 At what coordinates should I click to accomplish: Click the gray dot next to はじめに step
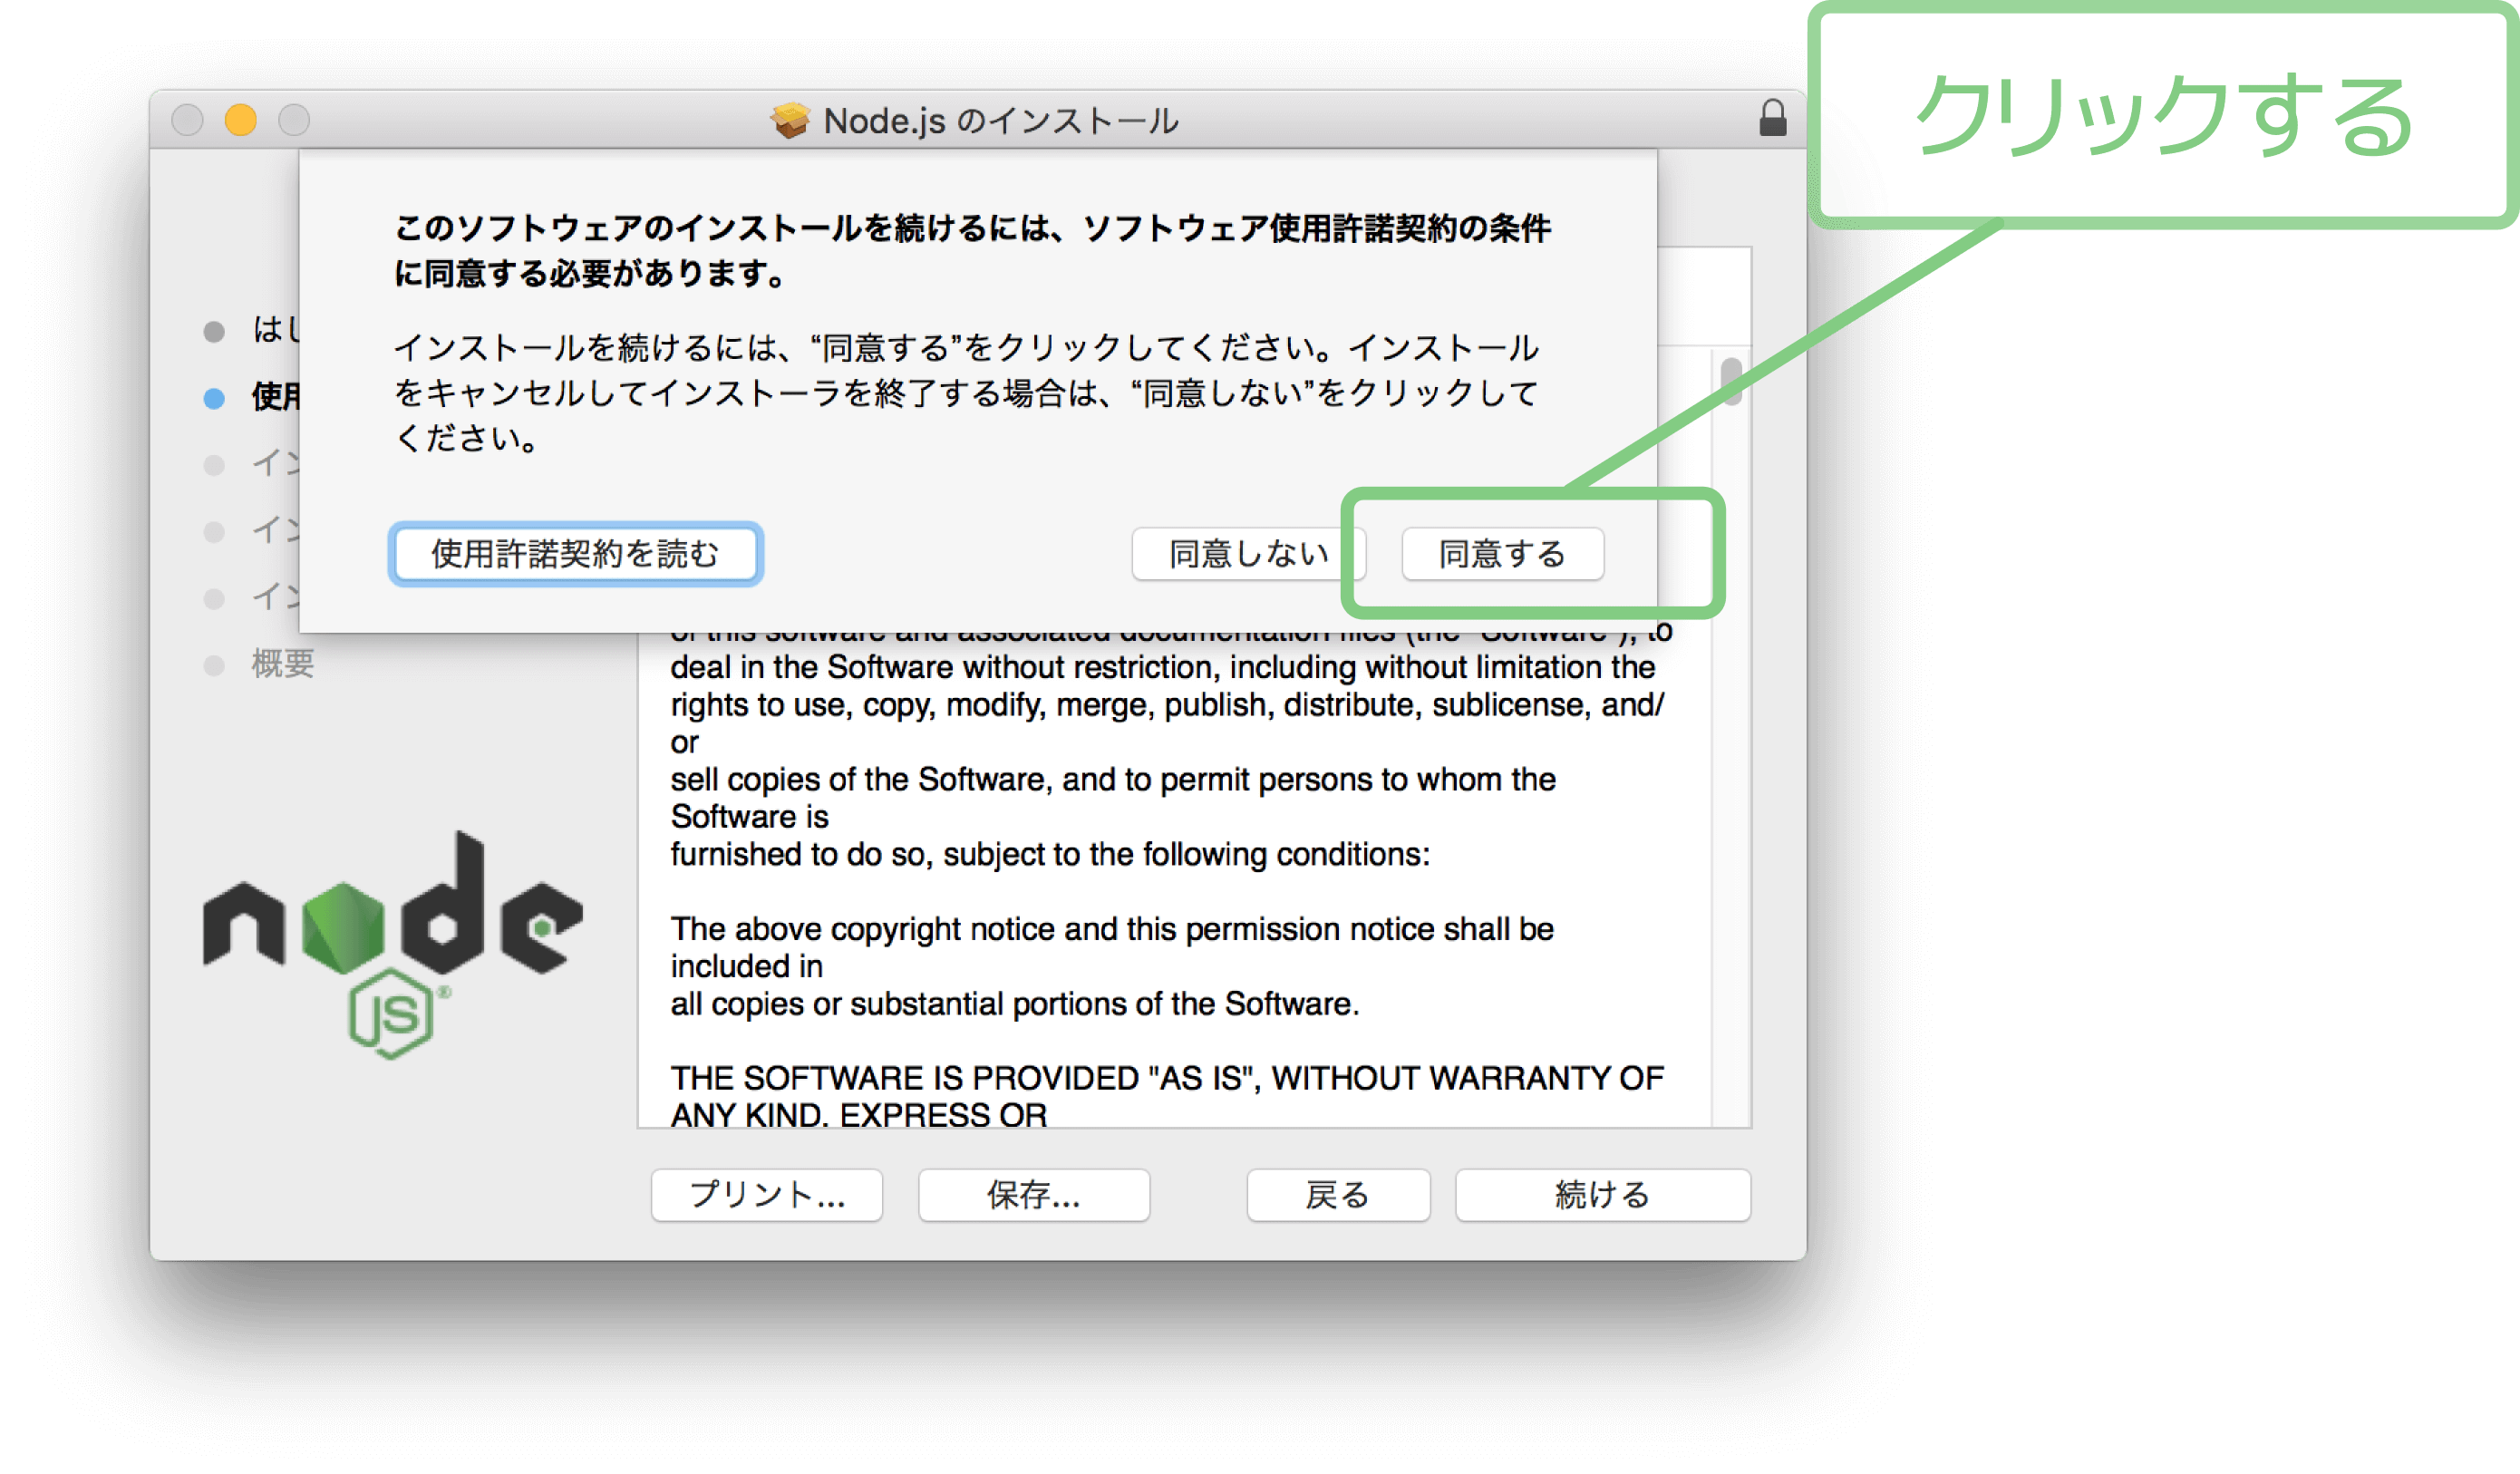pyautogui.click(x=214, y=331)
